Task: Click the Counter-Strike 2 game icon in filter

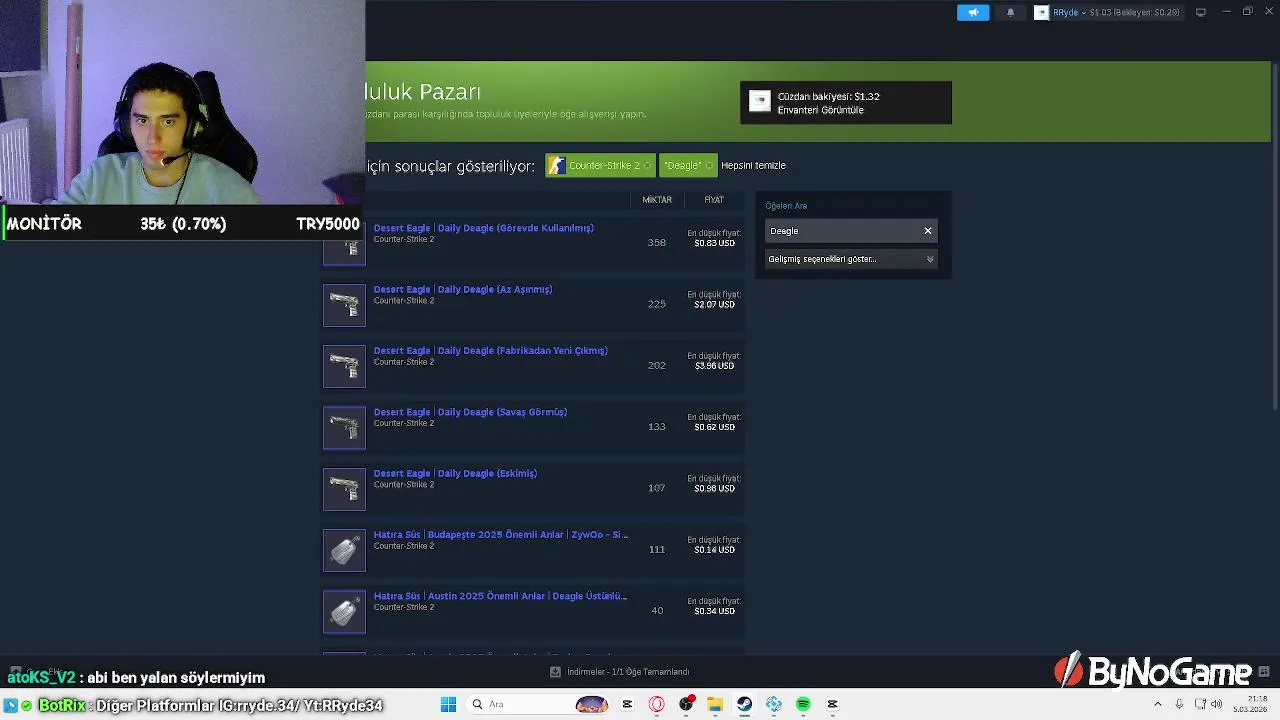Action: [x=556, y=165]
